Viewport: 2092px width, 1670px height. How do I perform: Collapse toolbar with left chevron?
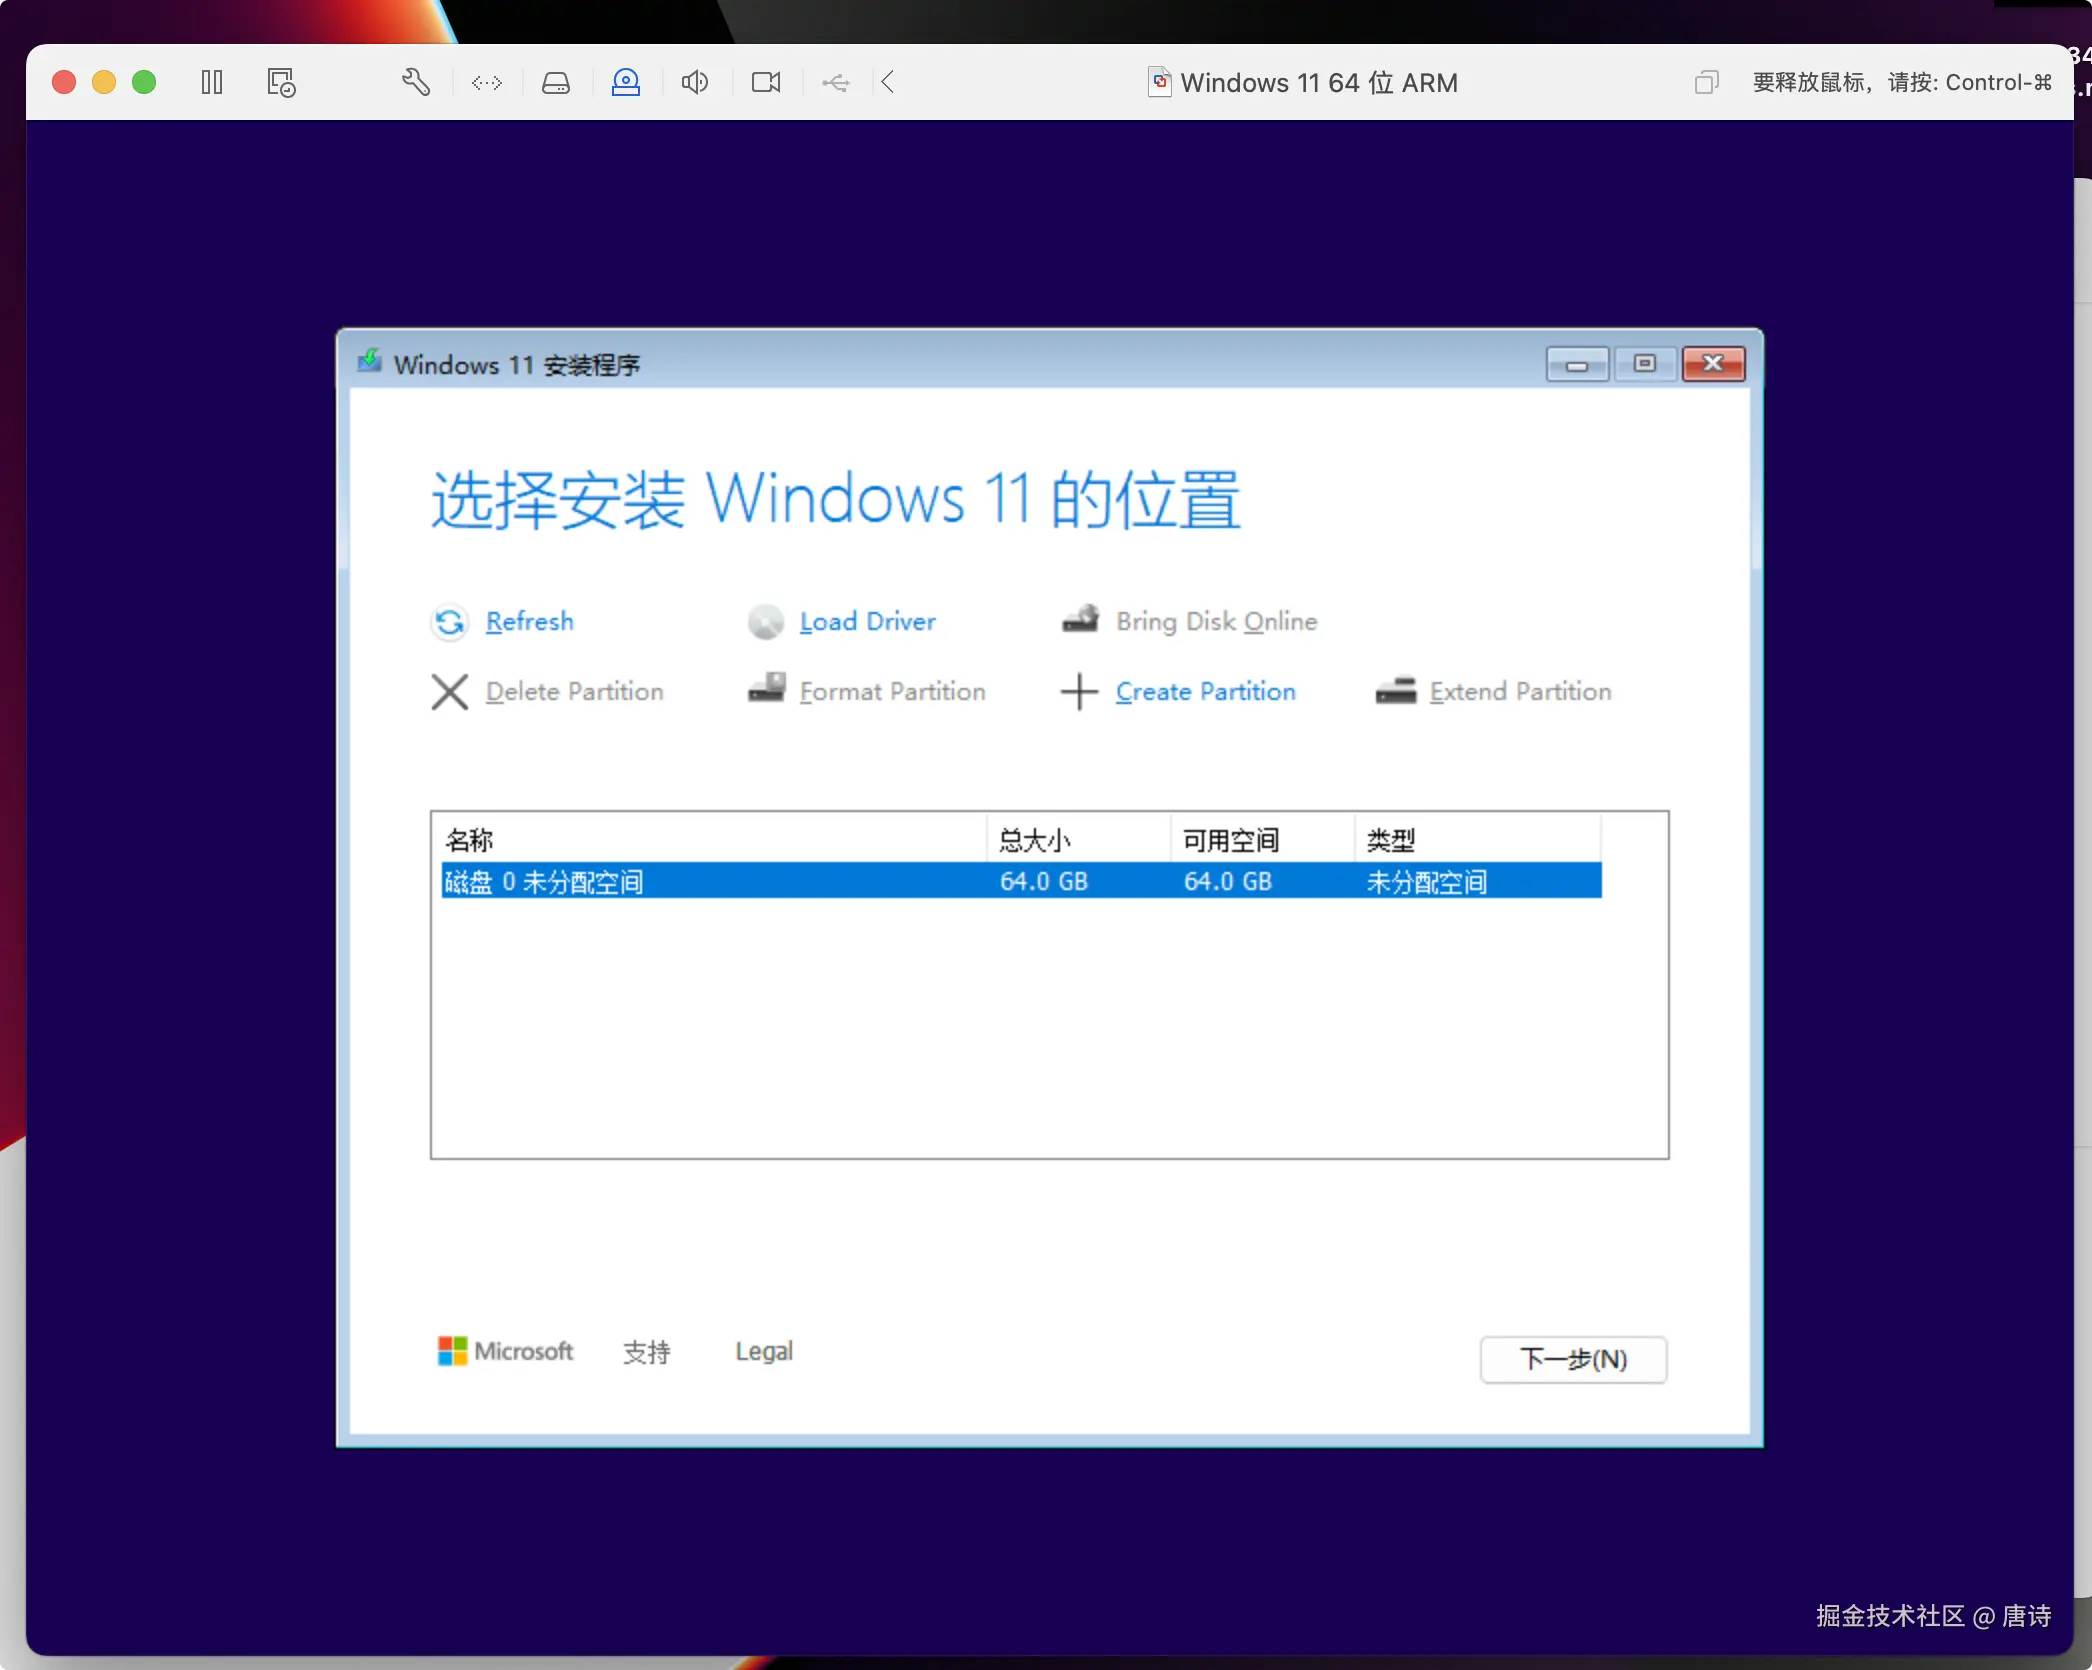pyautogui.click(x=888, y=82)
